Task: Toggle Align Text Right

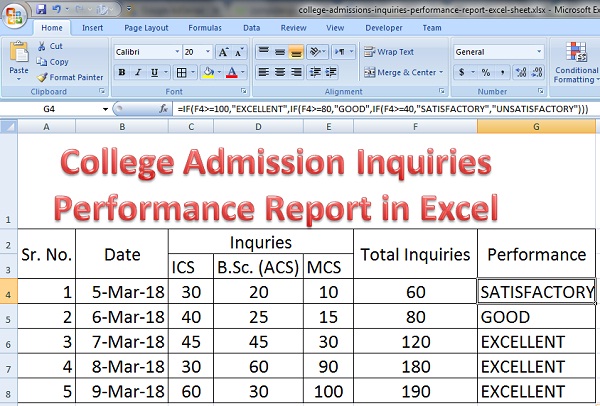Action: (x=296, y=72)
